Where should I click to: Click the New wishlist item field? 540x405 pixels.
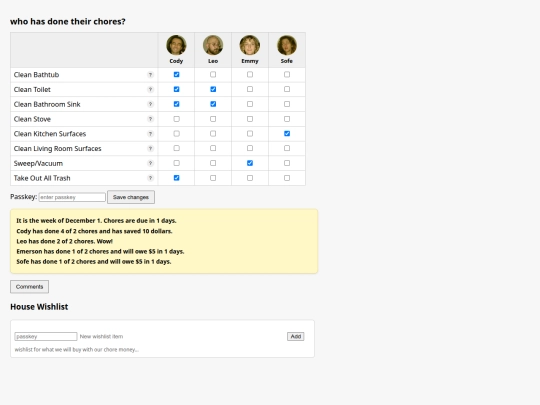pyautogui.click(x=182, y=336)
